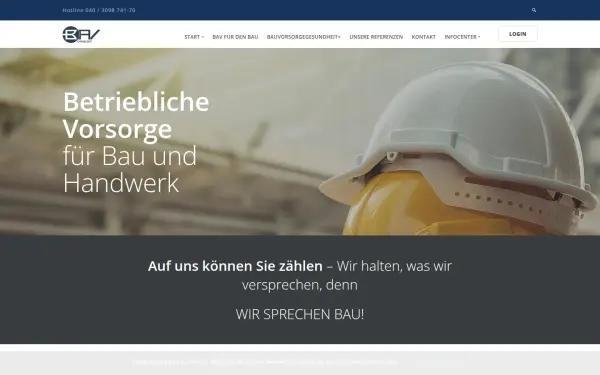Viewport: 600px width, 375px height.
Task: Open the KONTAKT page
Action: pos(424,37)
